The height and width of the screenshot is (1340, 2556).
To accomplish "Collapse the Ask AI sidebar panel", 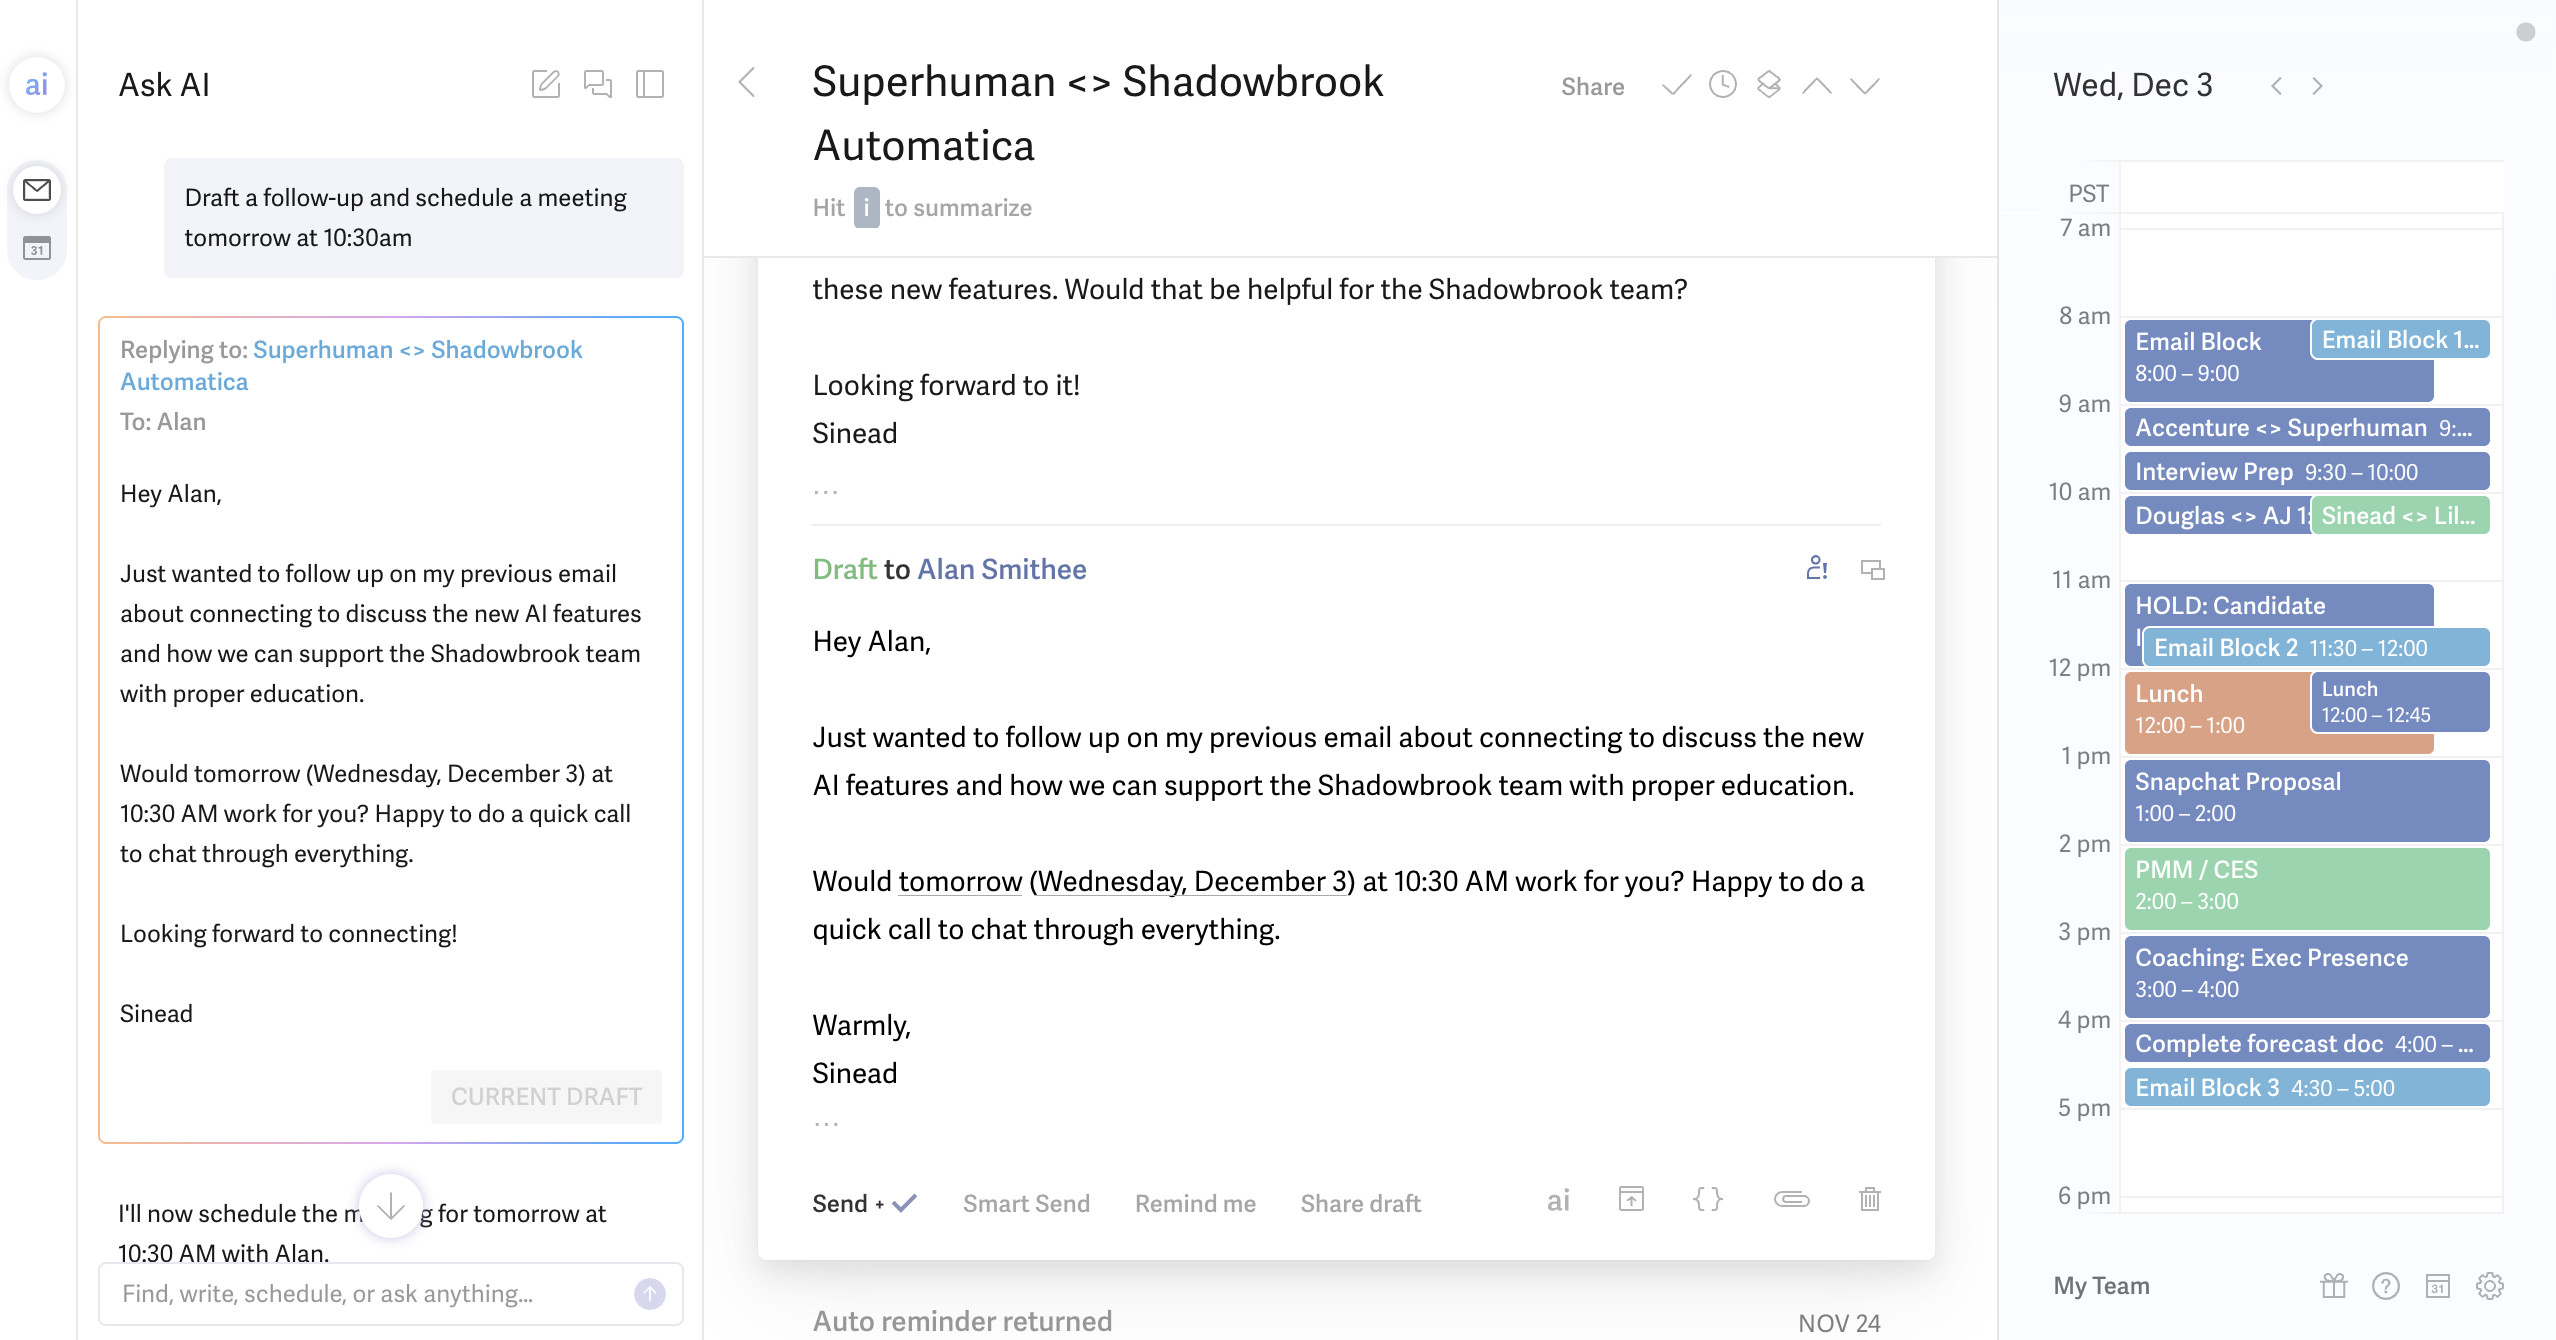I will (x=650, y=84).
